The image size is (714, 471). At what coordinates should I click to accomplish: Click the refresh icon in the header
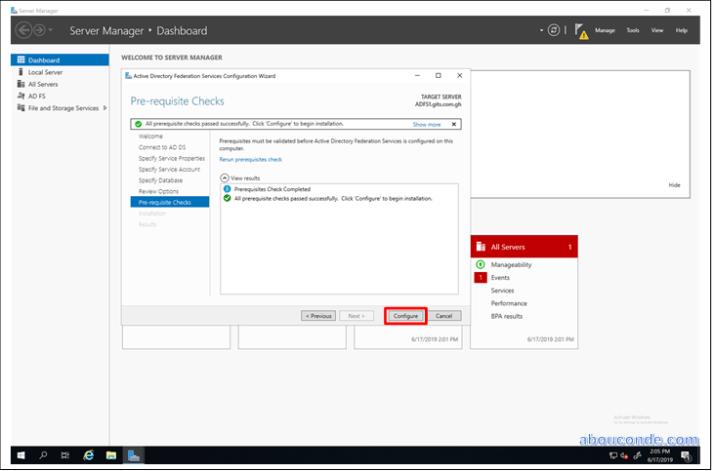point(553,30)
